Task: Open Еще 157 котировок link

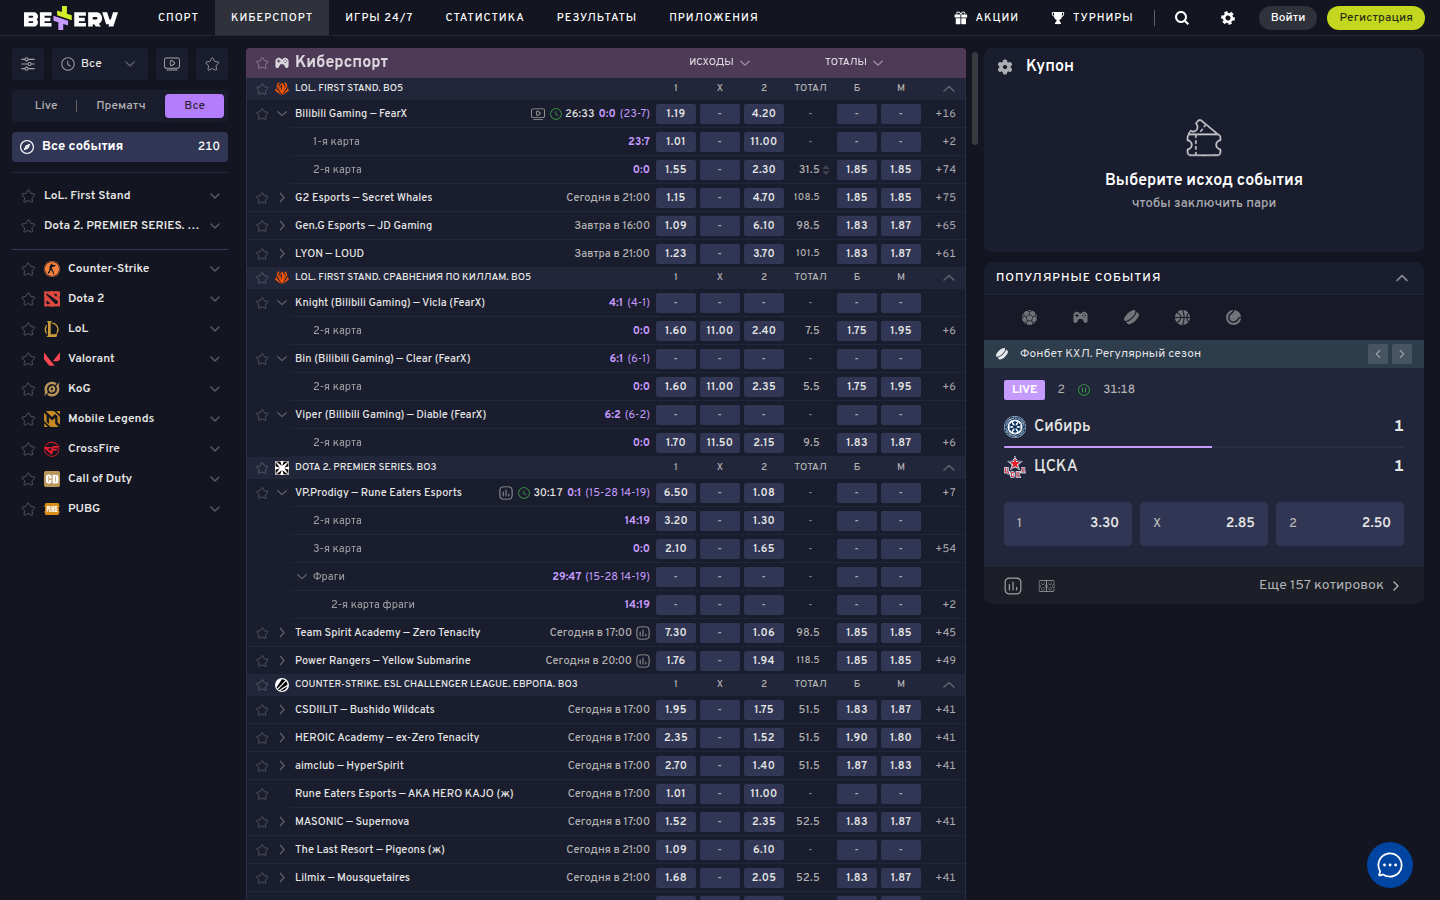Action: 1328,586
